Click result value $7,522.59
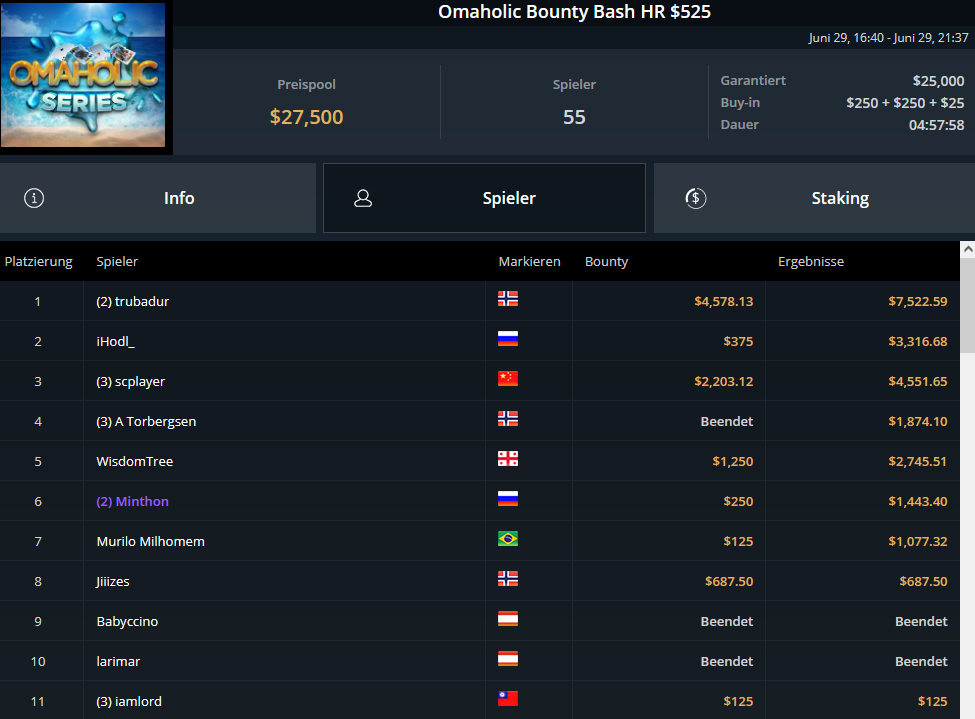This screenshot has height=719, width=975. tap(918, 301)
